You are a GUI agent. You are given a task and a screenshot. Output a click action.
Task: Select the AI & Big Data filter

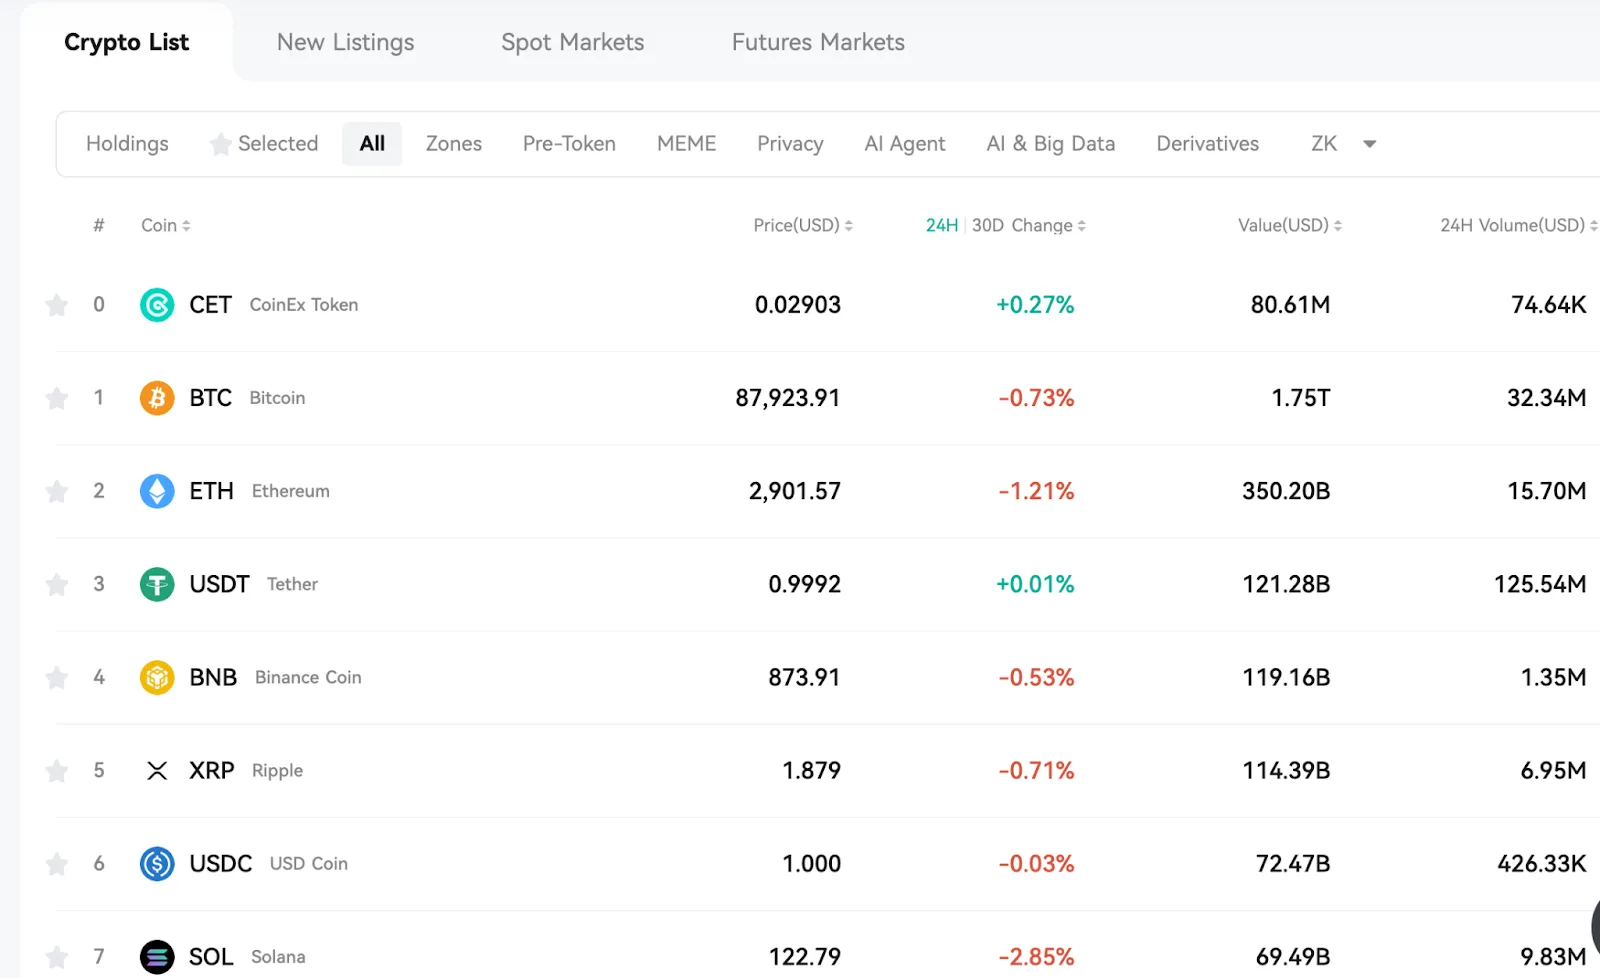point(1051,144)
